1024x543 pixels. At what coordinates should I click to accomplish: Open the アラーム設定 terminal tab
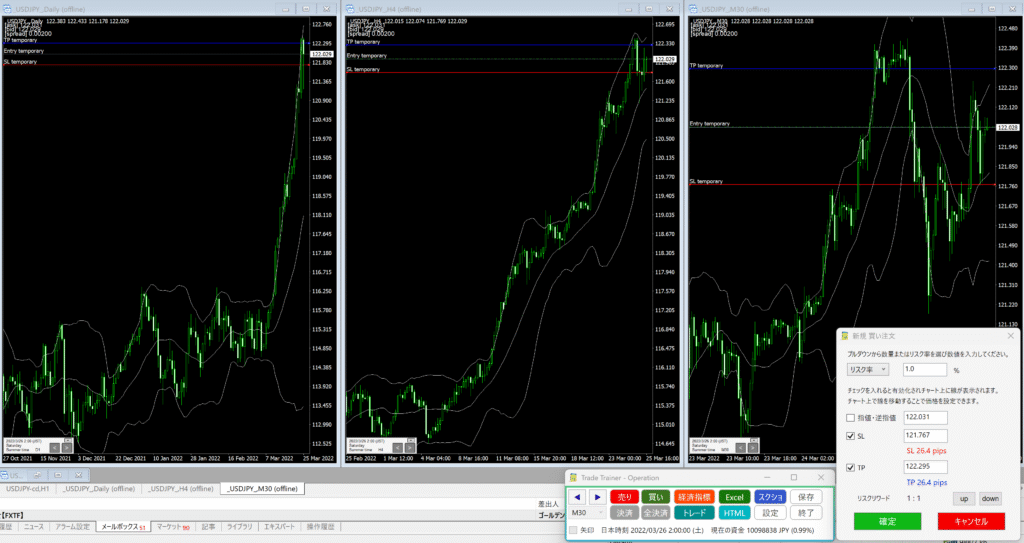pos(72,527)
